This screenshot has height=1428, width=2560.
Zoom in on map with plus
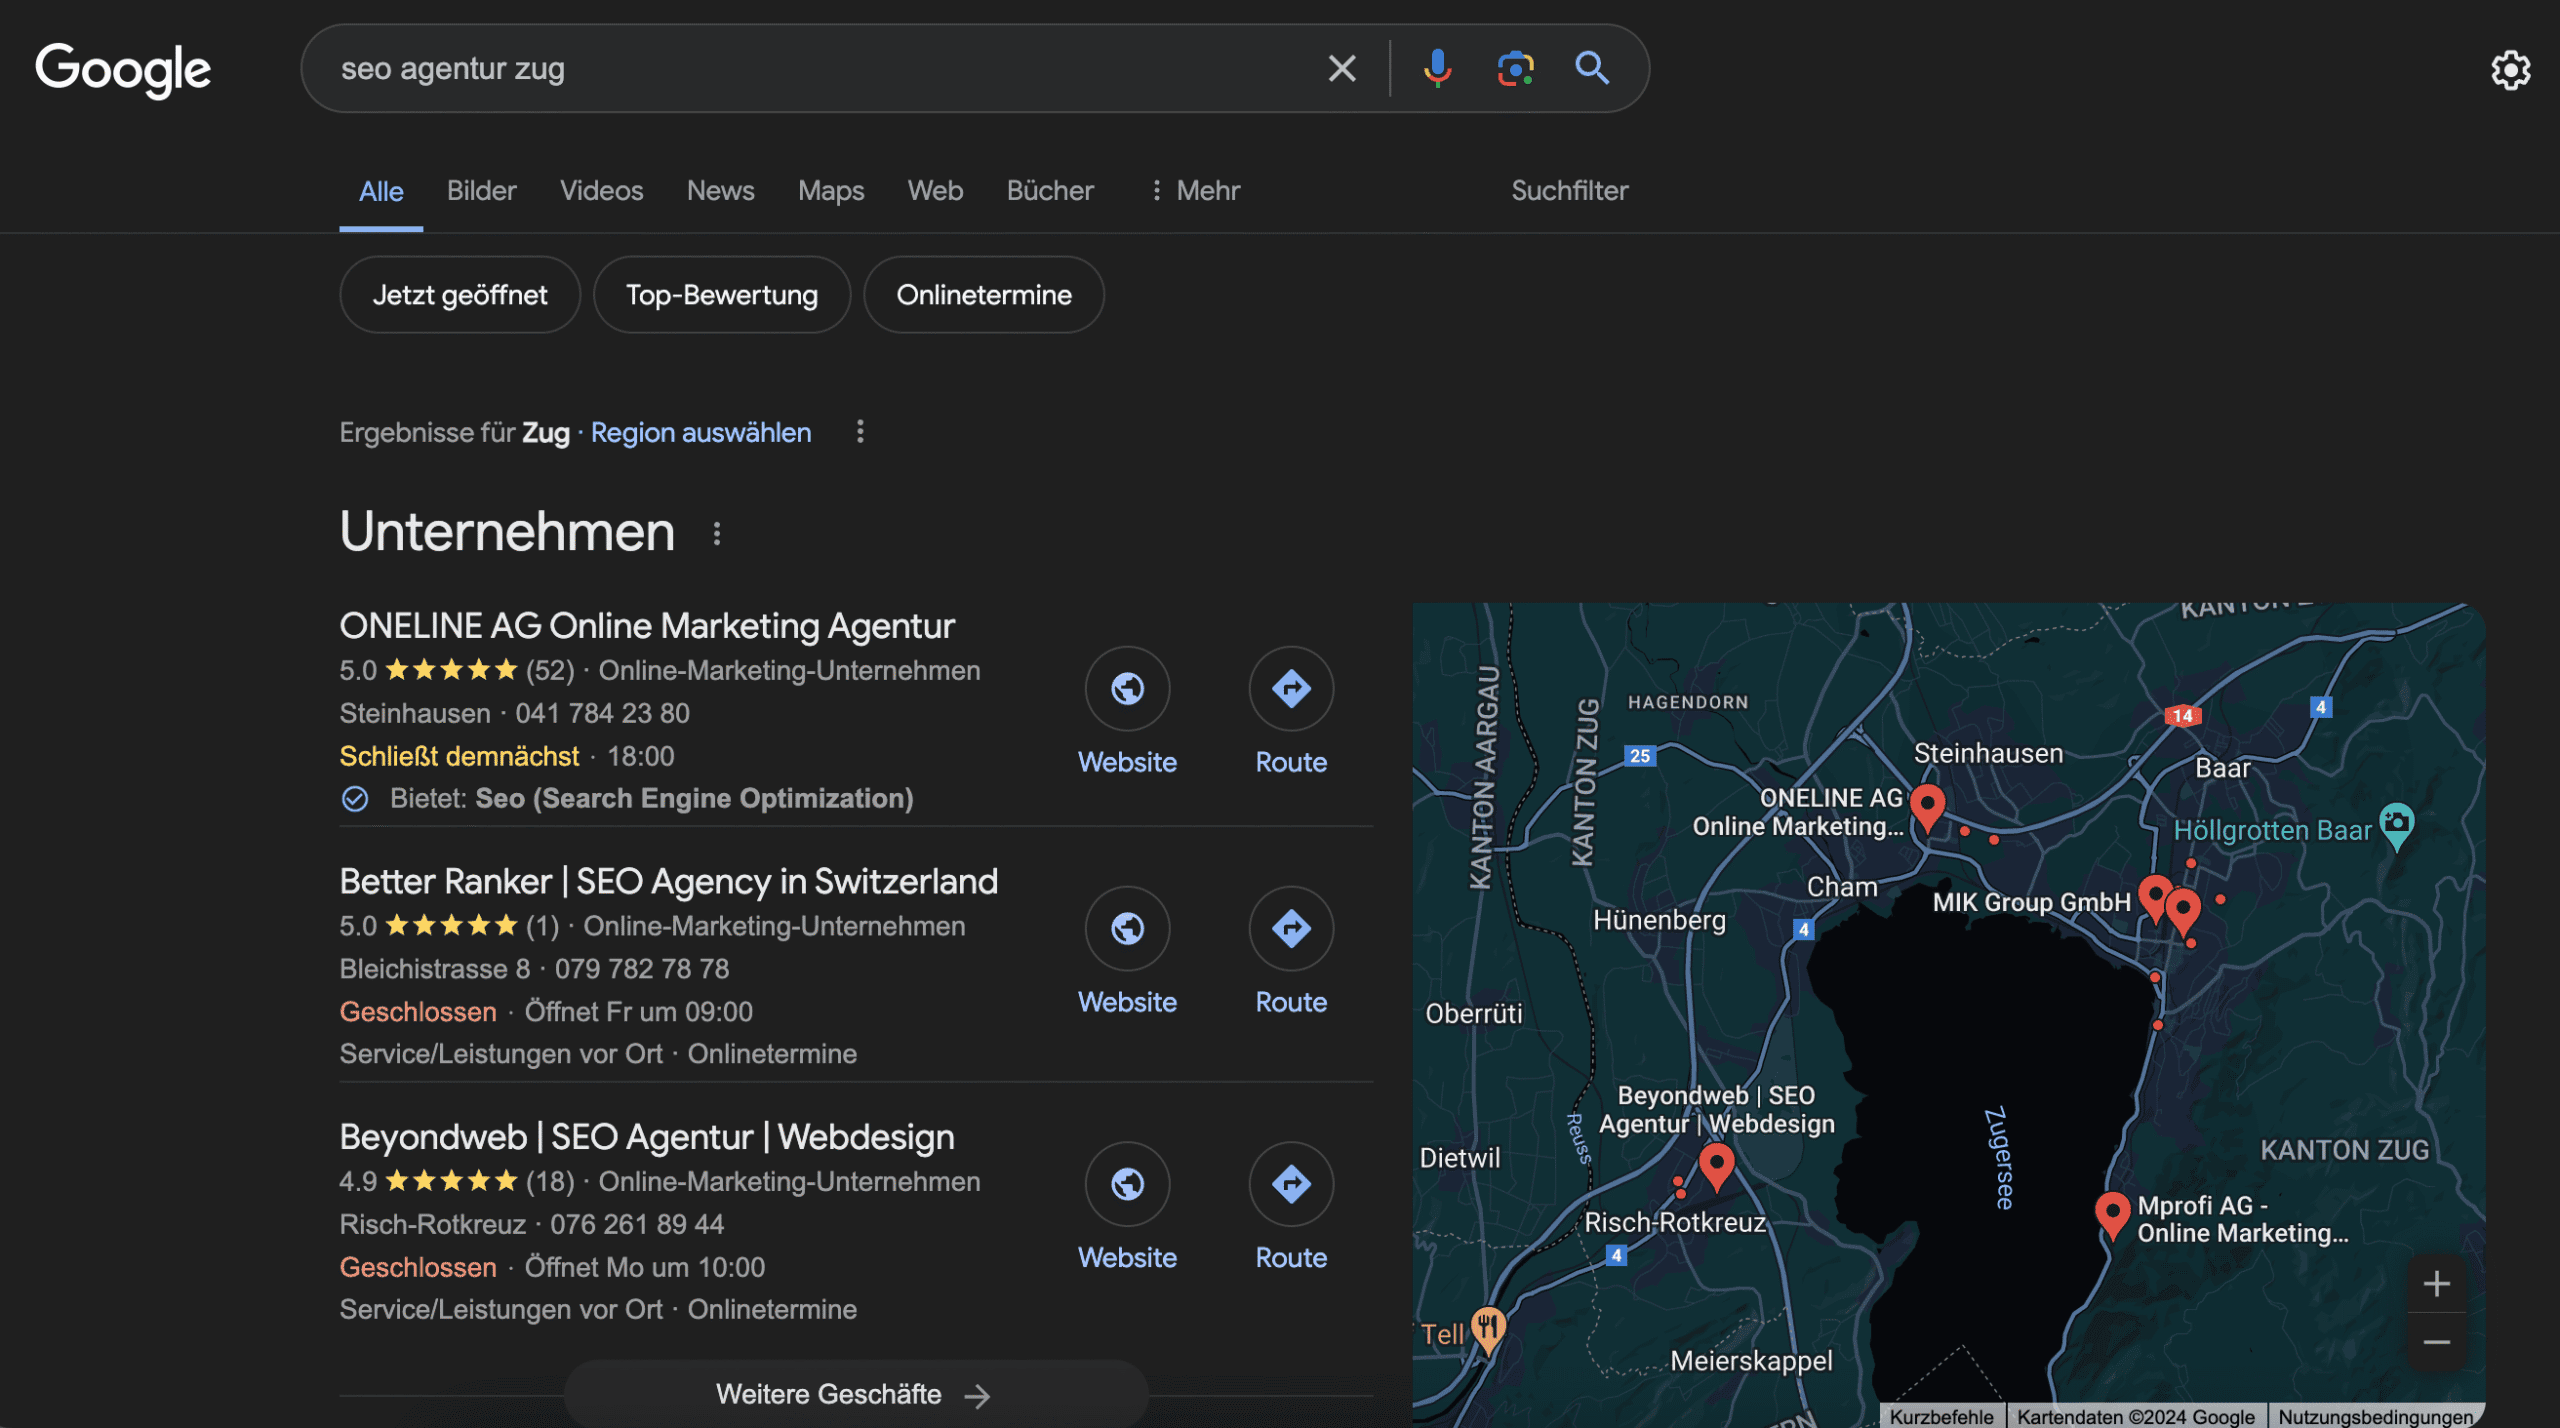click(x=2436, y=1284)
